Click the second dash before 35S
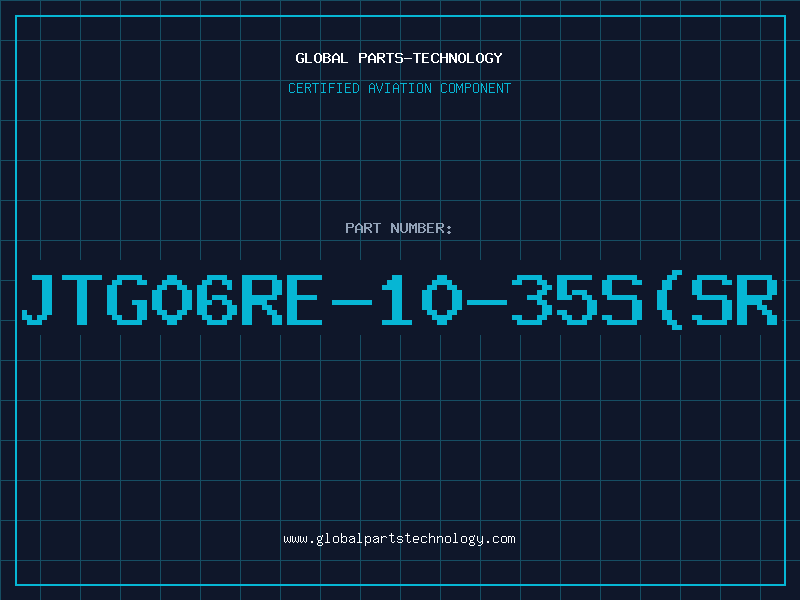800x600 pixels. 487,302
